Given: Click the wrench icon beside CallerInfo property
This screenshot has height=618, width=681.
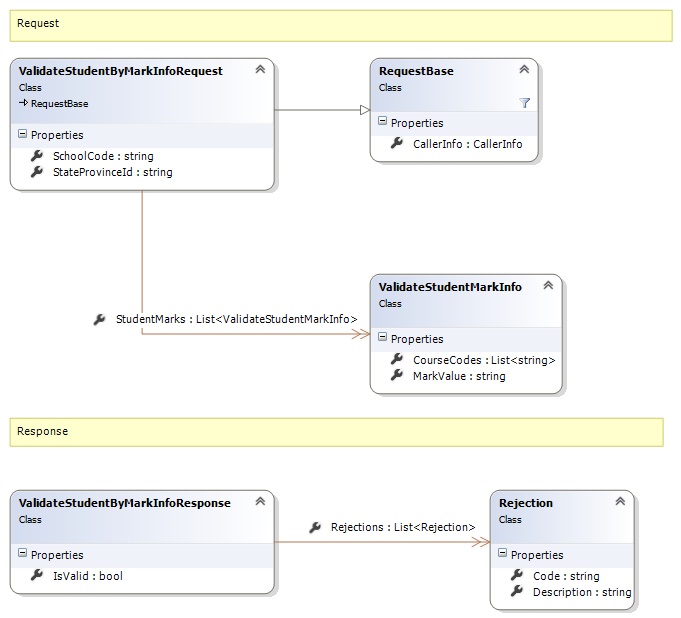Looking at the screenshot, I should point(397,144).
